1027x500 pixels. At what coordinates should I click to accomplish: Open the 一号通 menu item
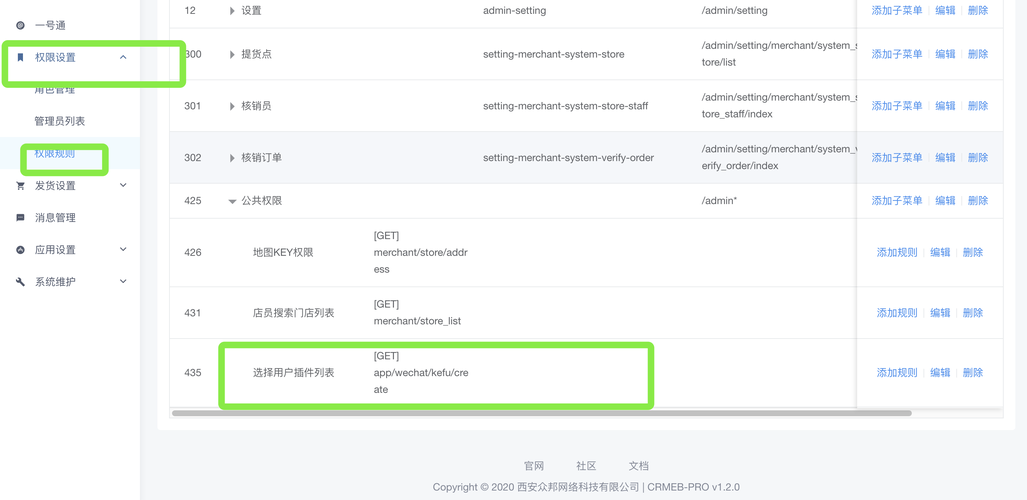(50, 26)
